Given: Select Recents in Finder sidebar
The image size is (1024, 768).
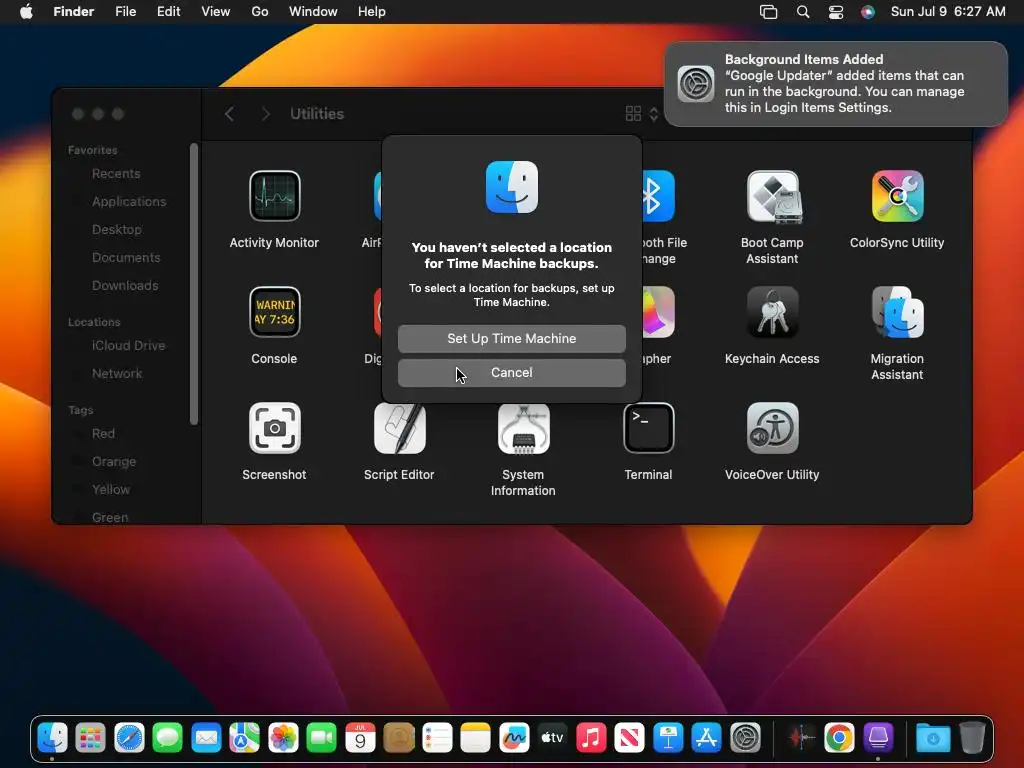Looking at the screenshot, I should coord(116,174).
